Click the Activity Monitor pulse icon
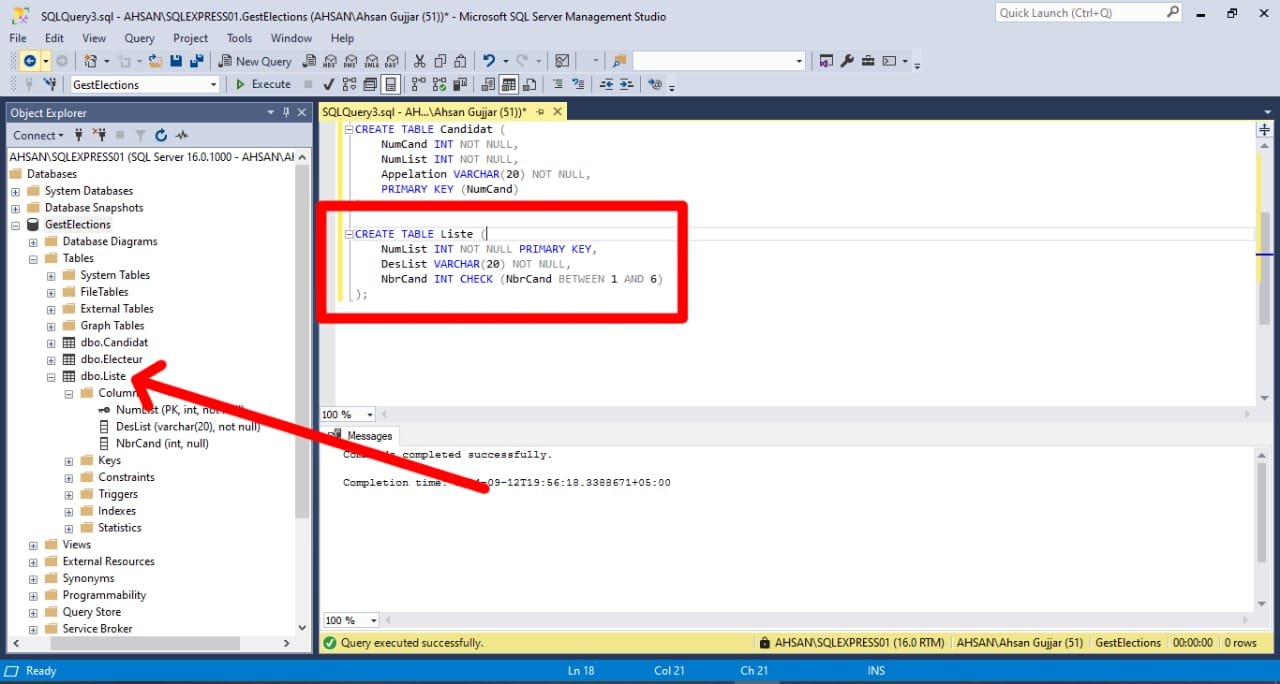 click(x=181, y=135)
